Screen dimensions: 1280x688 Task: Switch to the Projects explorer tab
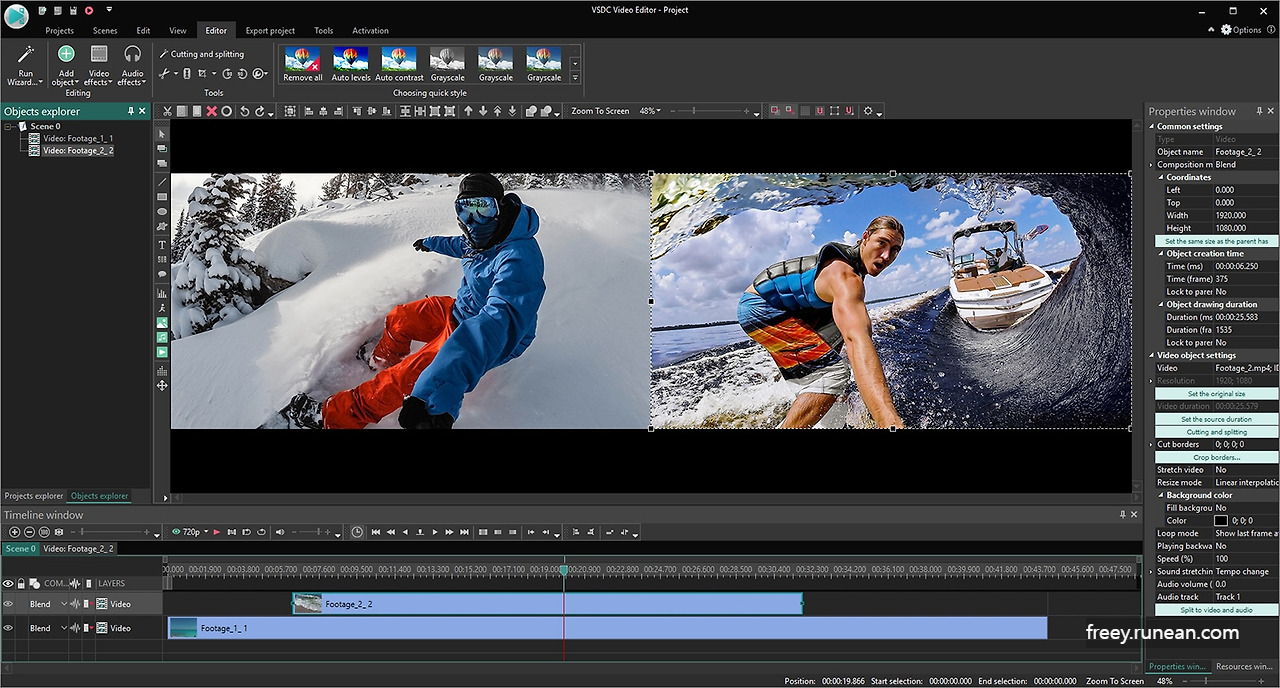(x=33, y=496)
